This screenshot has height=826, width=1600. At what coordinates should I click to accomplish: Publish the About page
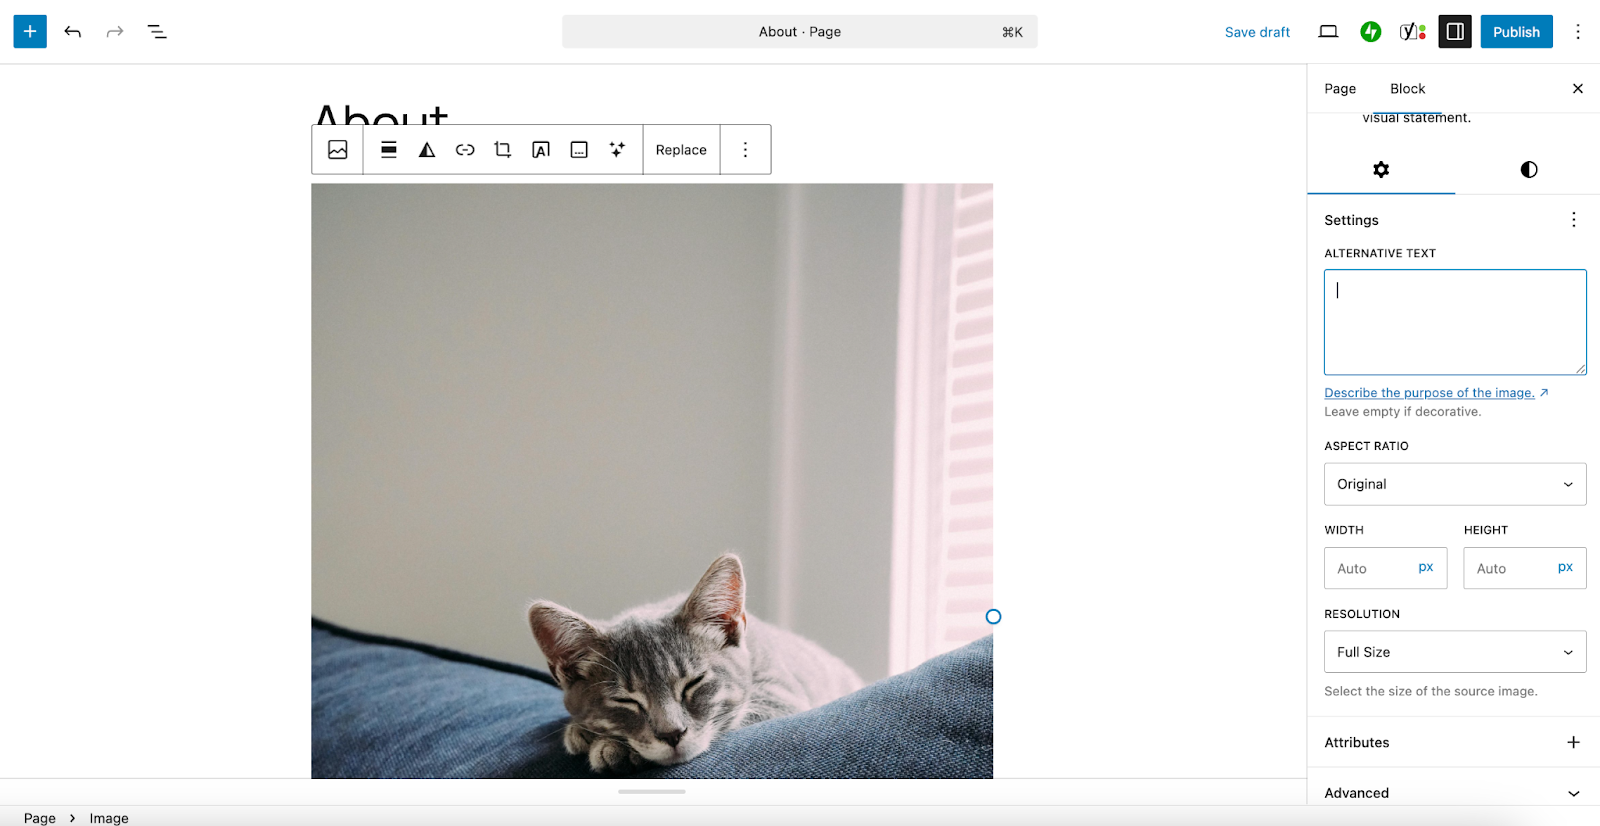click(1516, 32)
